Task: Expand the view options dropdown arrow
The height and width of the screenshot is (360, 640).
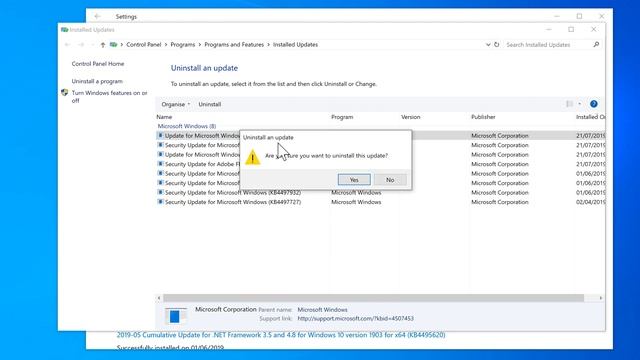Action: point(580,104)
